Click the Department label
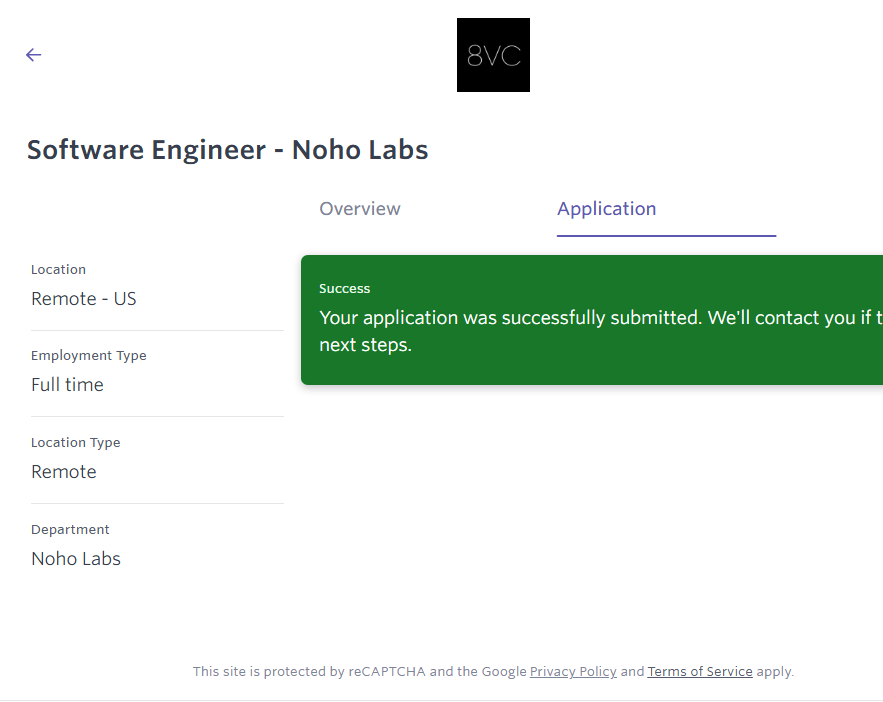 coord(70,530)
